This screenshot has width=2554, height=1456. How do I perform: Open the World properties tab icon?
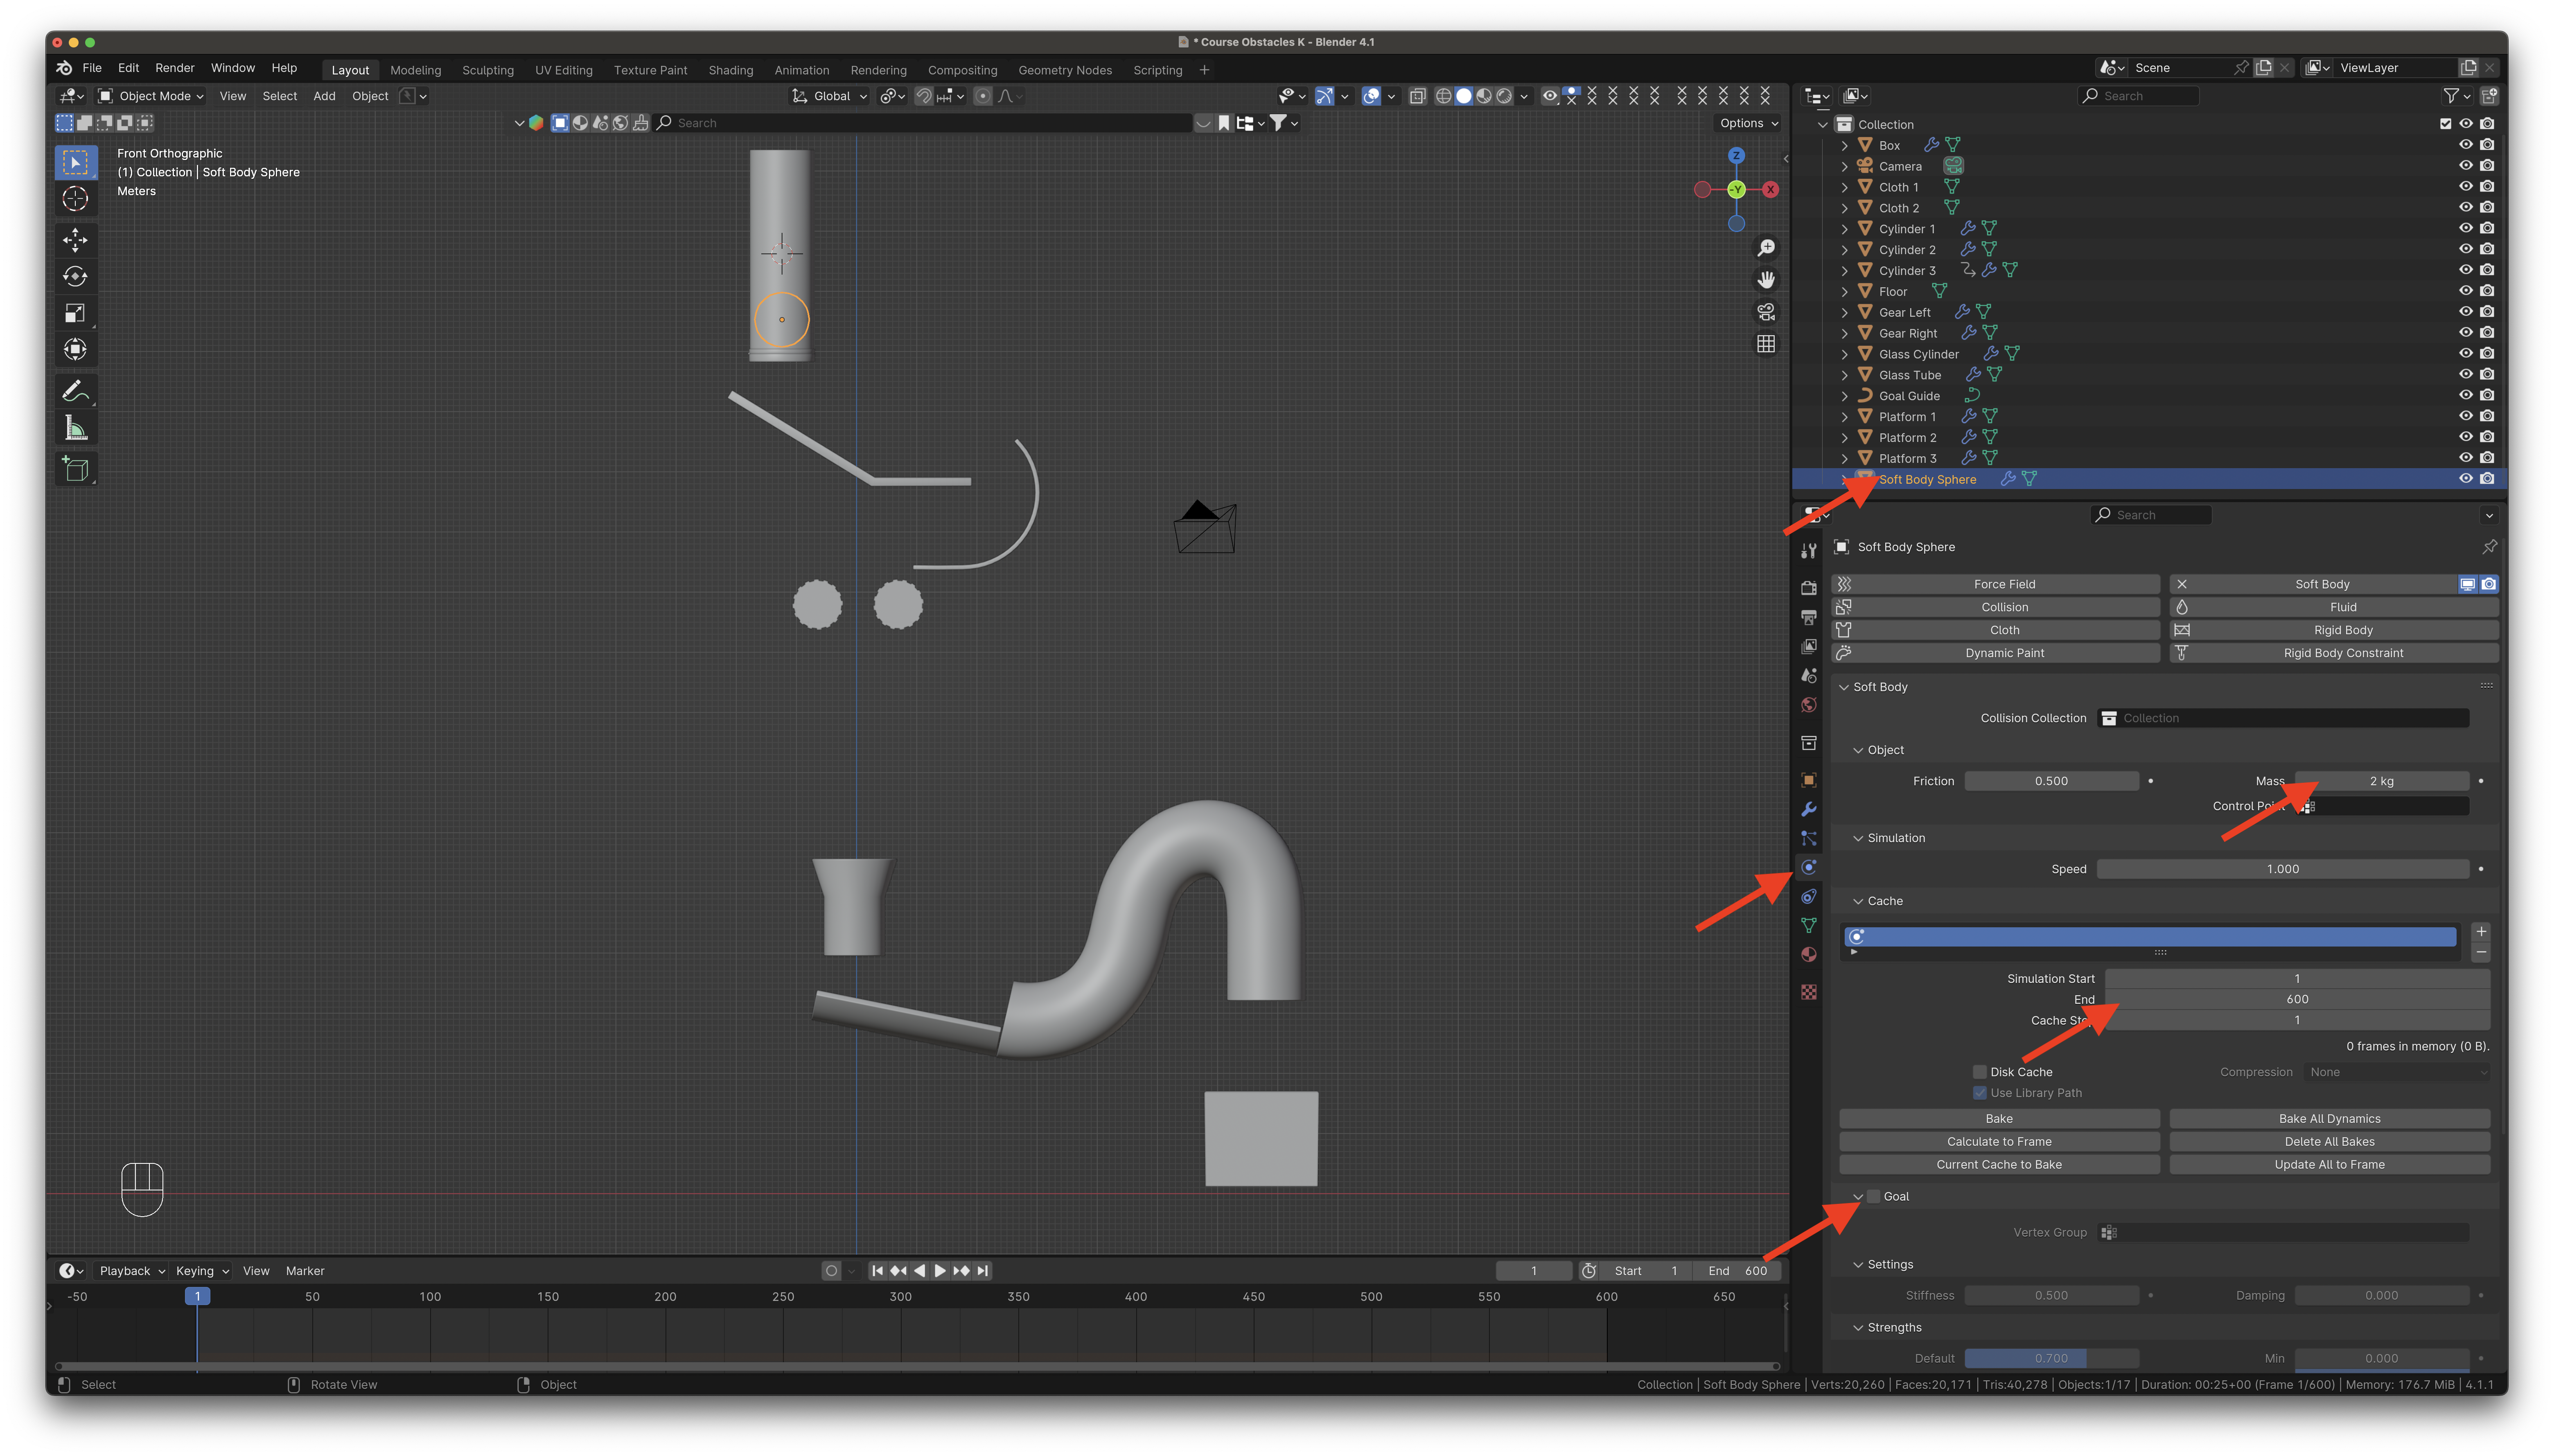[1808, 705]
